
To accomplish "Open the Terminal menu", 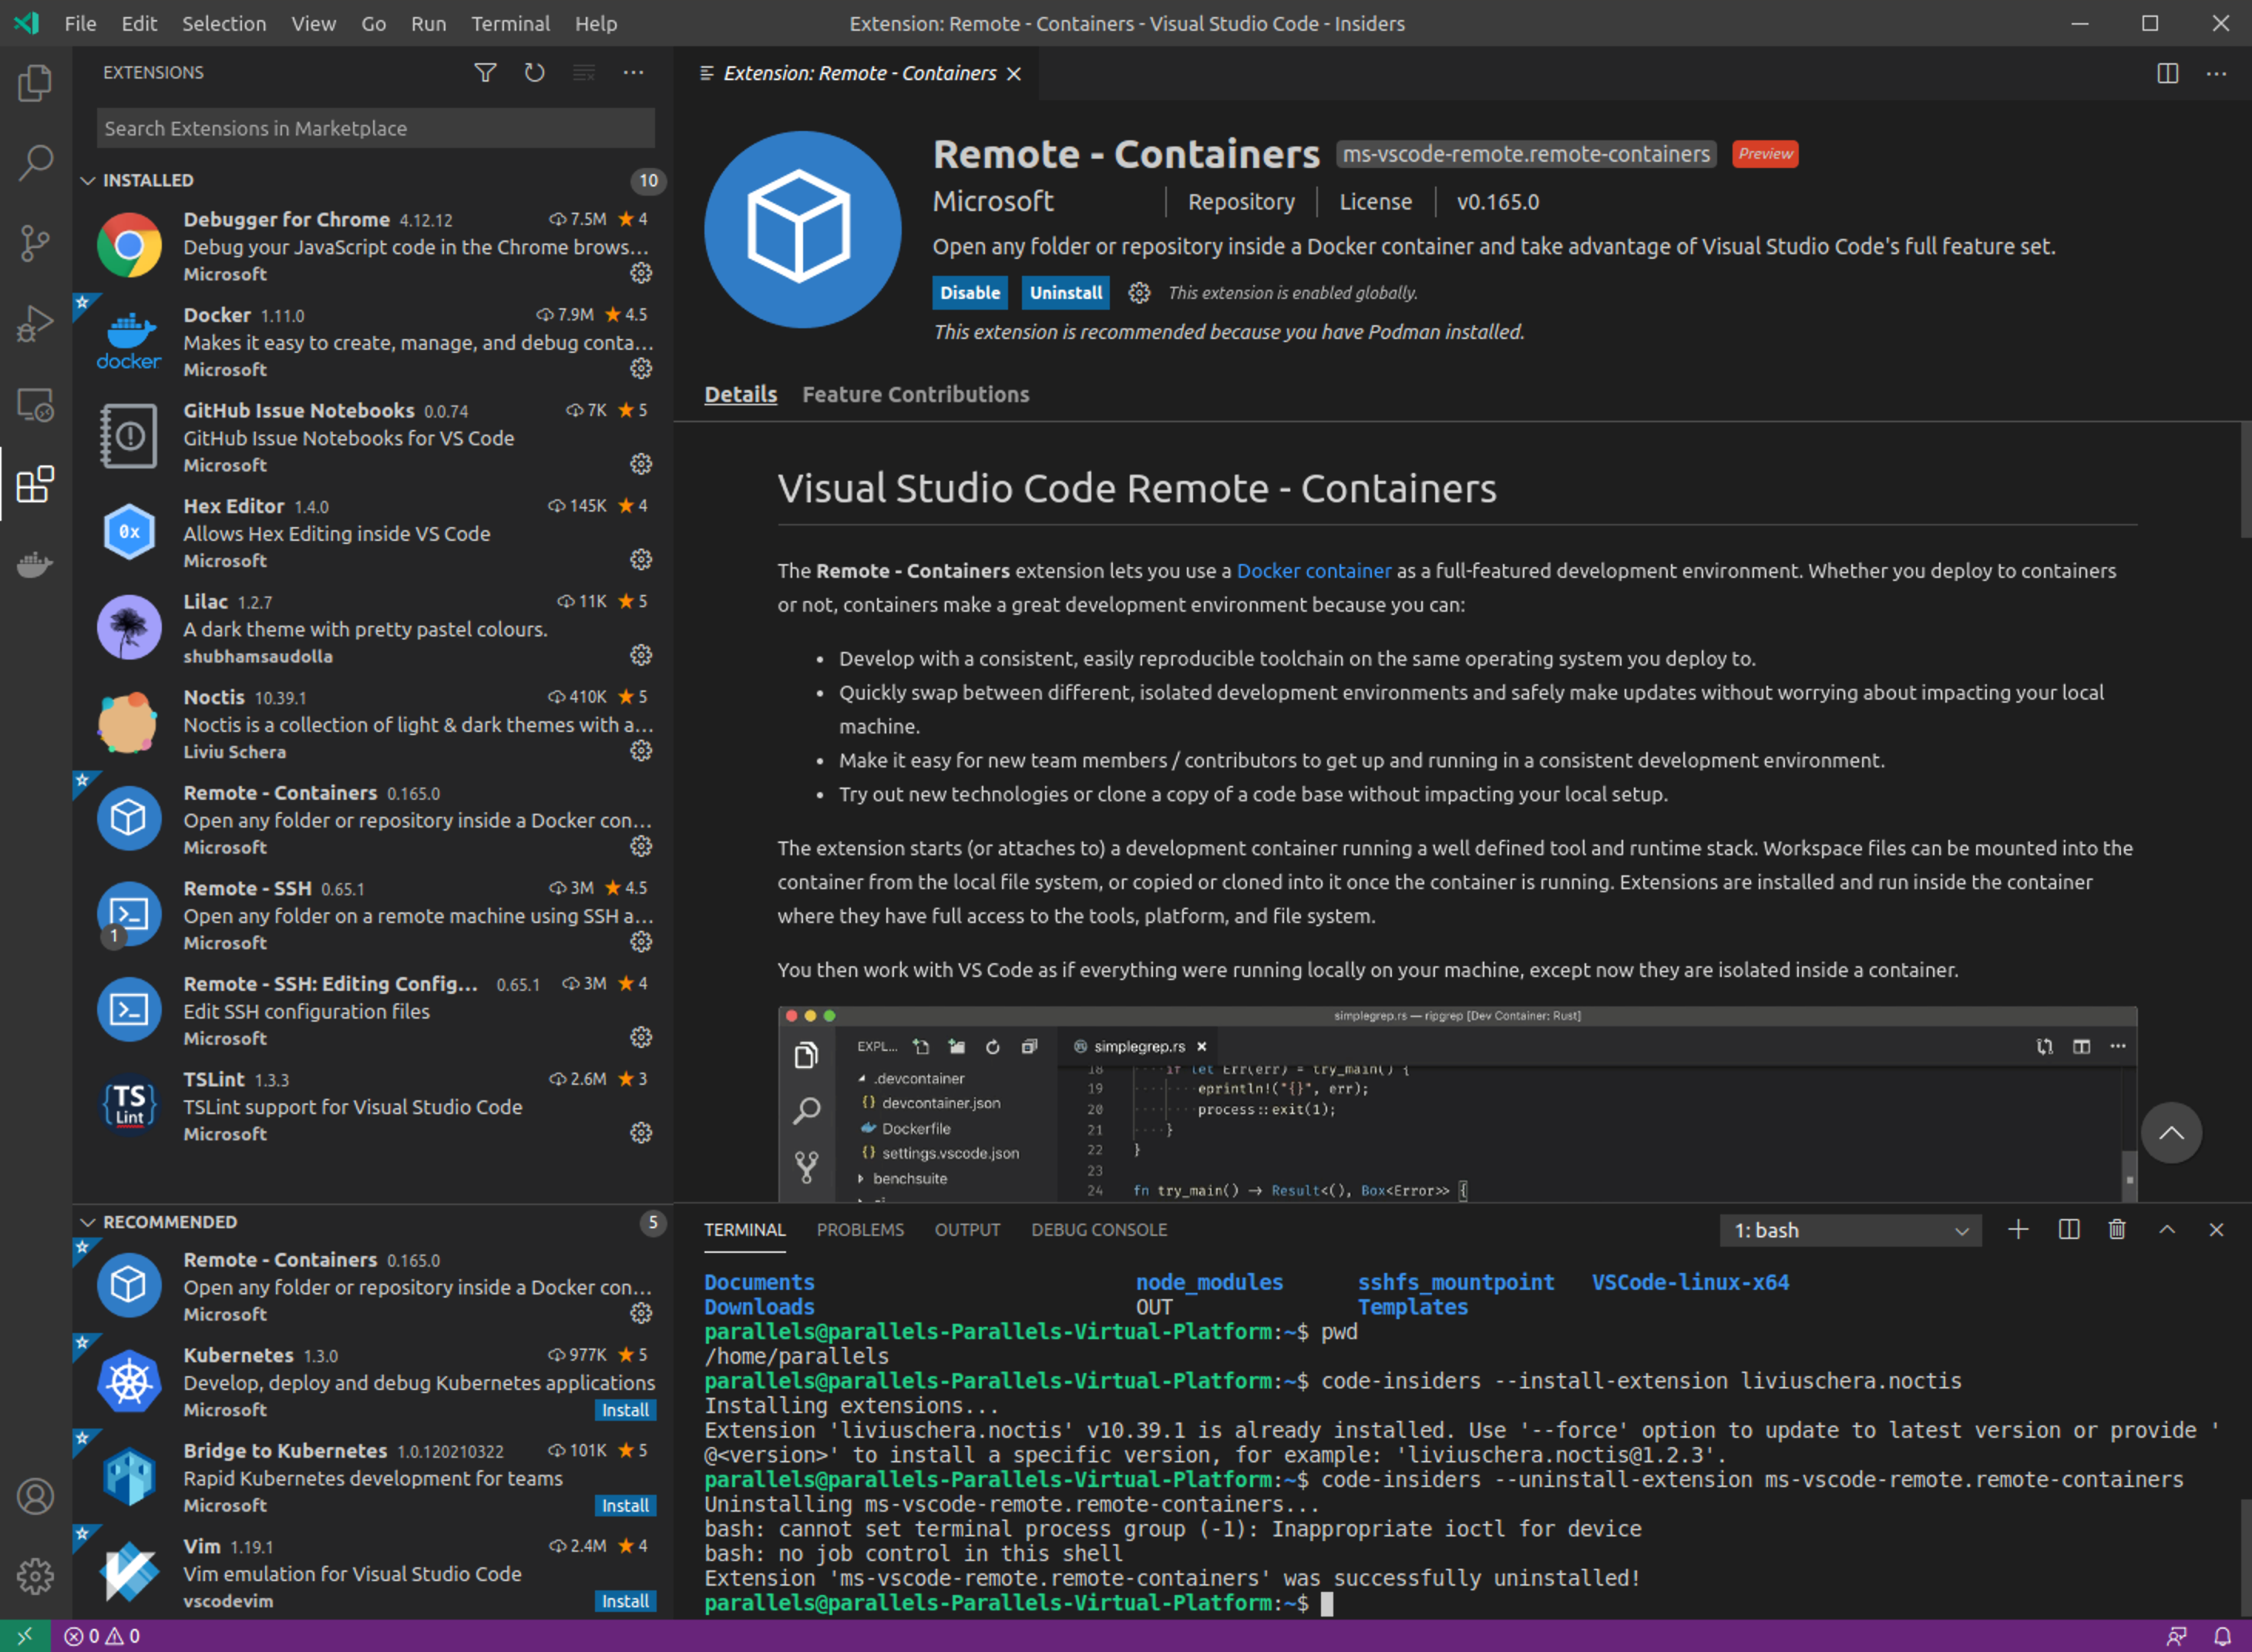I will click(510, 23).
